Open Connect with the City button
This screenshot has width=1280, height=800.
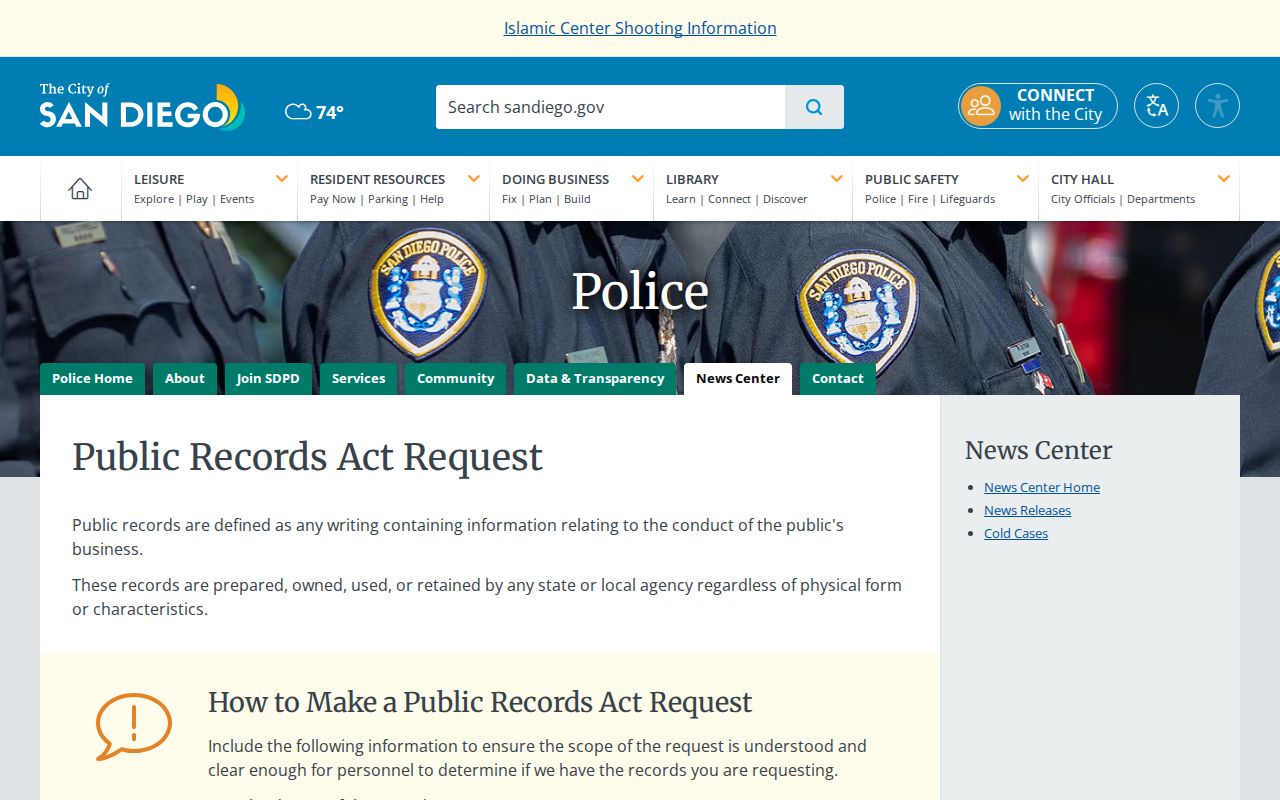(1038, 106)
